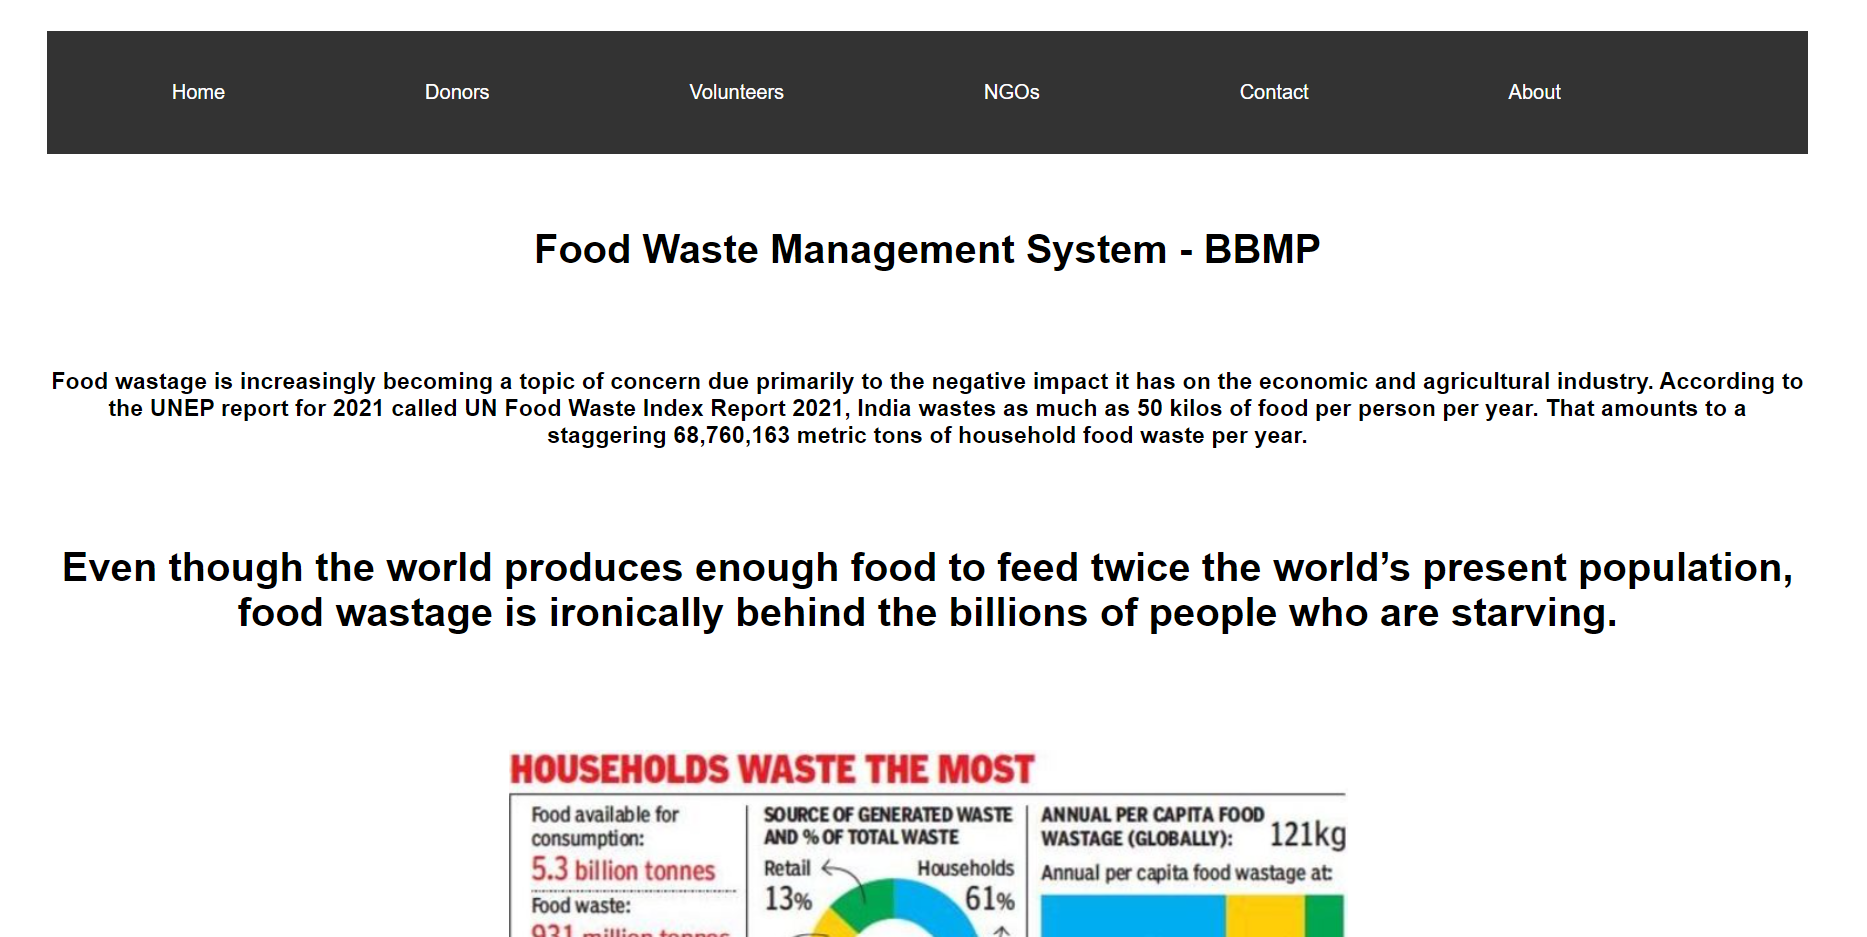Open the Contact page link
1867x937 pixels.
pyautogui.click(x=1274, y=92)
